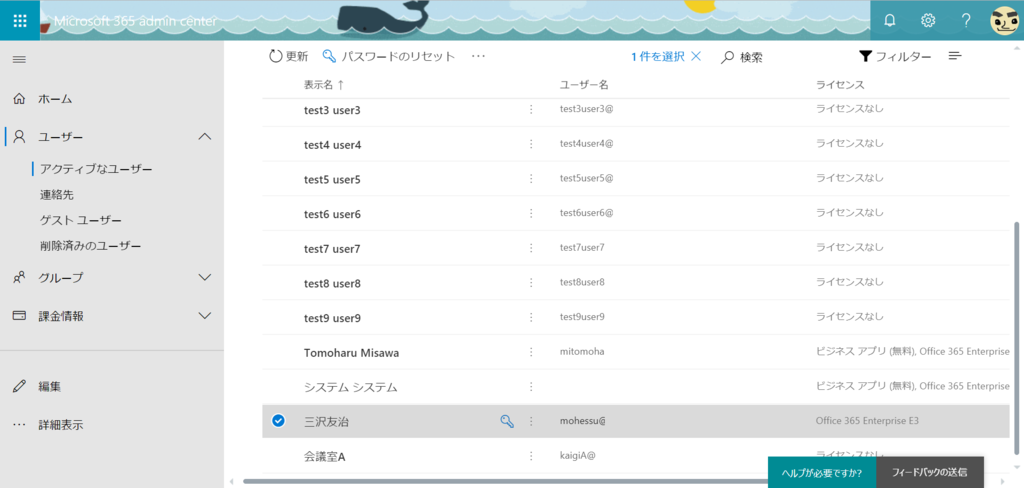This screenshot has width=1024, height=488.
Task: Click 編集 to customize navigation
Action: (50, 387)
